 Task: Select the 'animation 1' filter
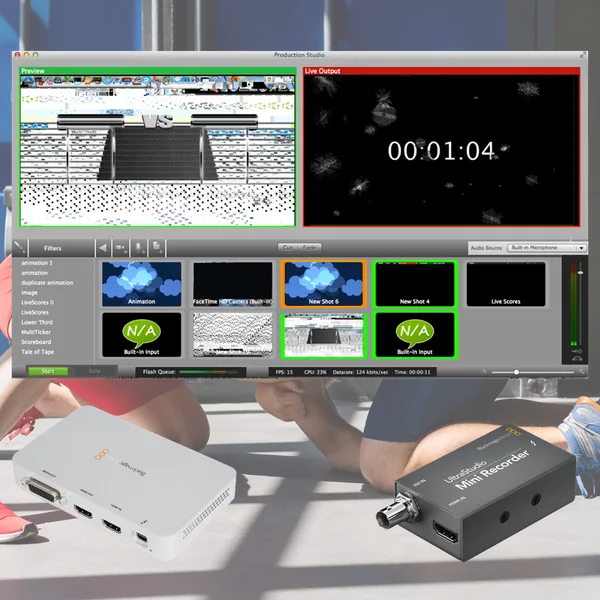point(37,263)
